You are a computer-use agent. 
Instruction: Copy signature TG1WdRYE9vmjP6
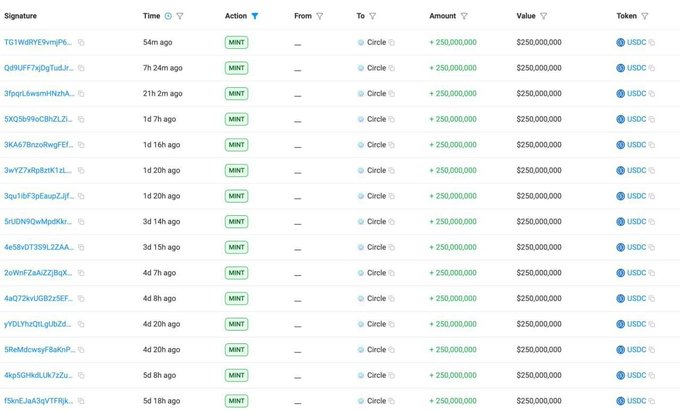point(81,43)
